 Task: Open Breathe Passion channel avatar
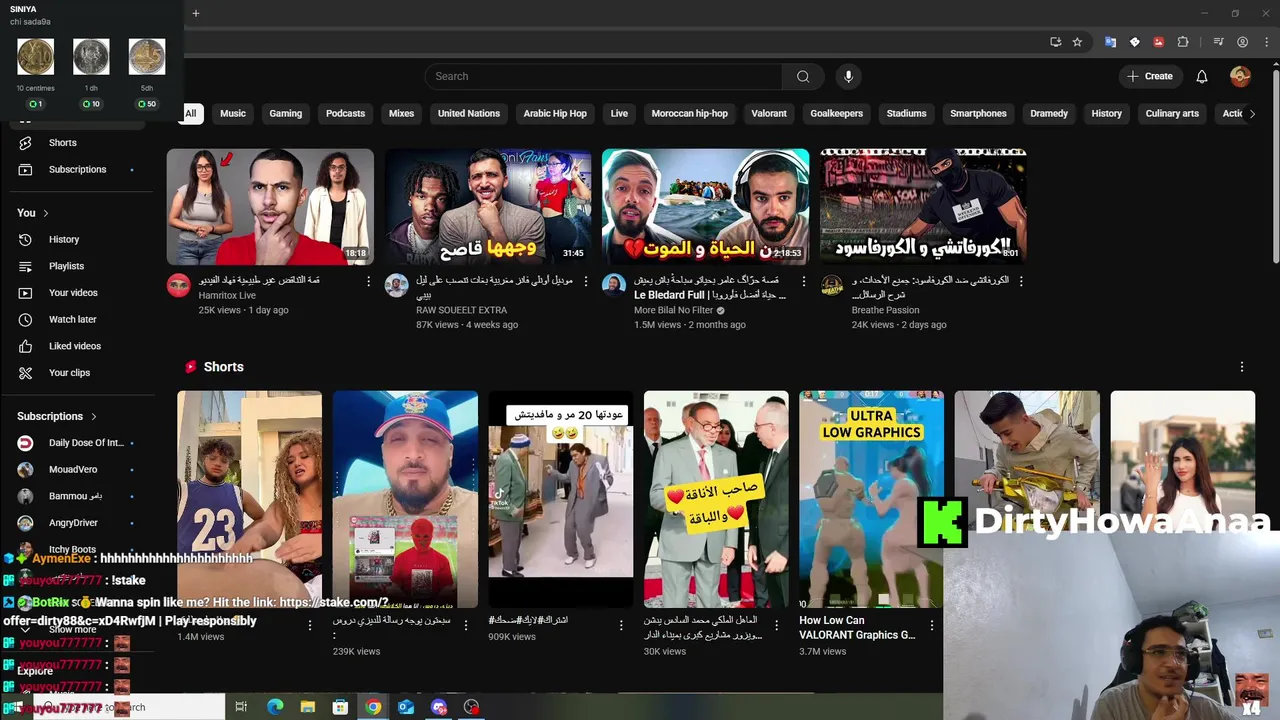[x=832, y=285]
